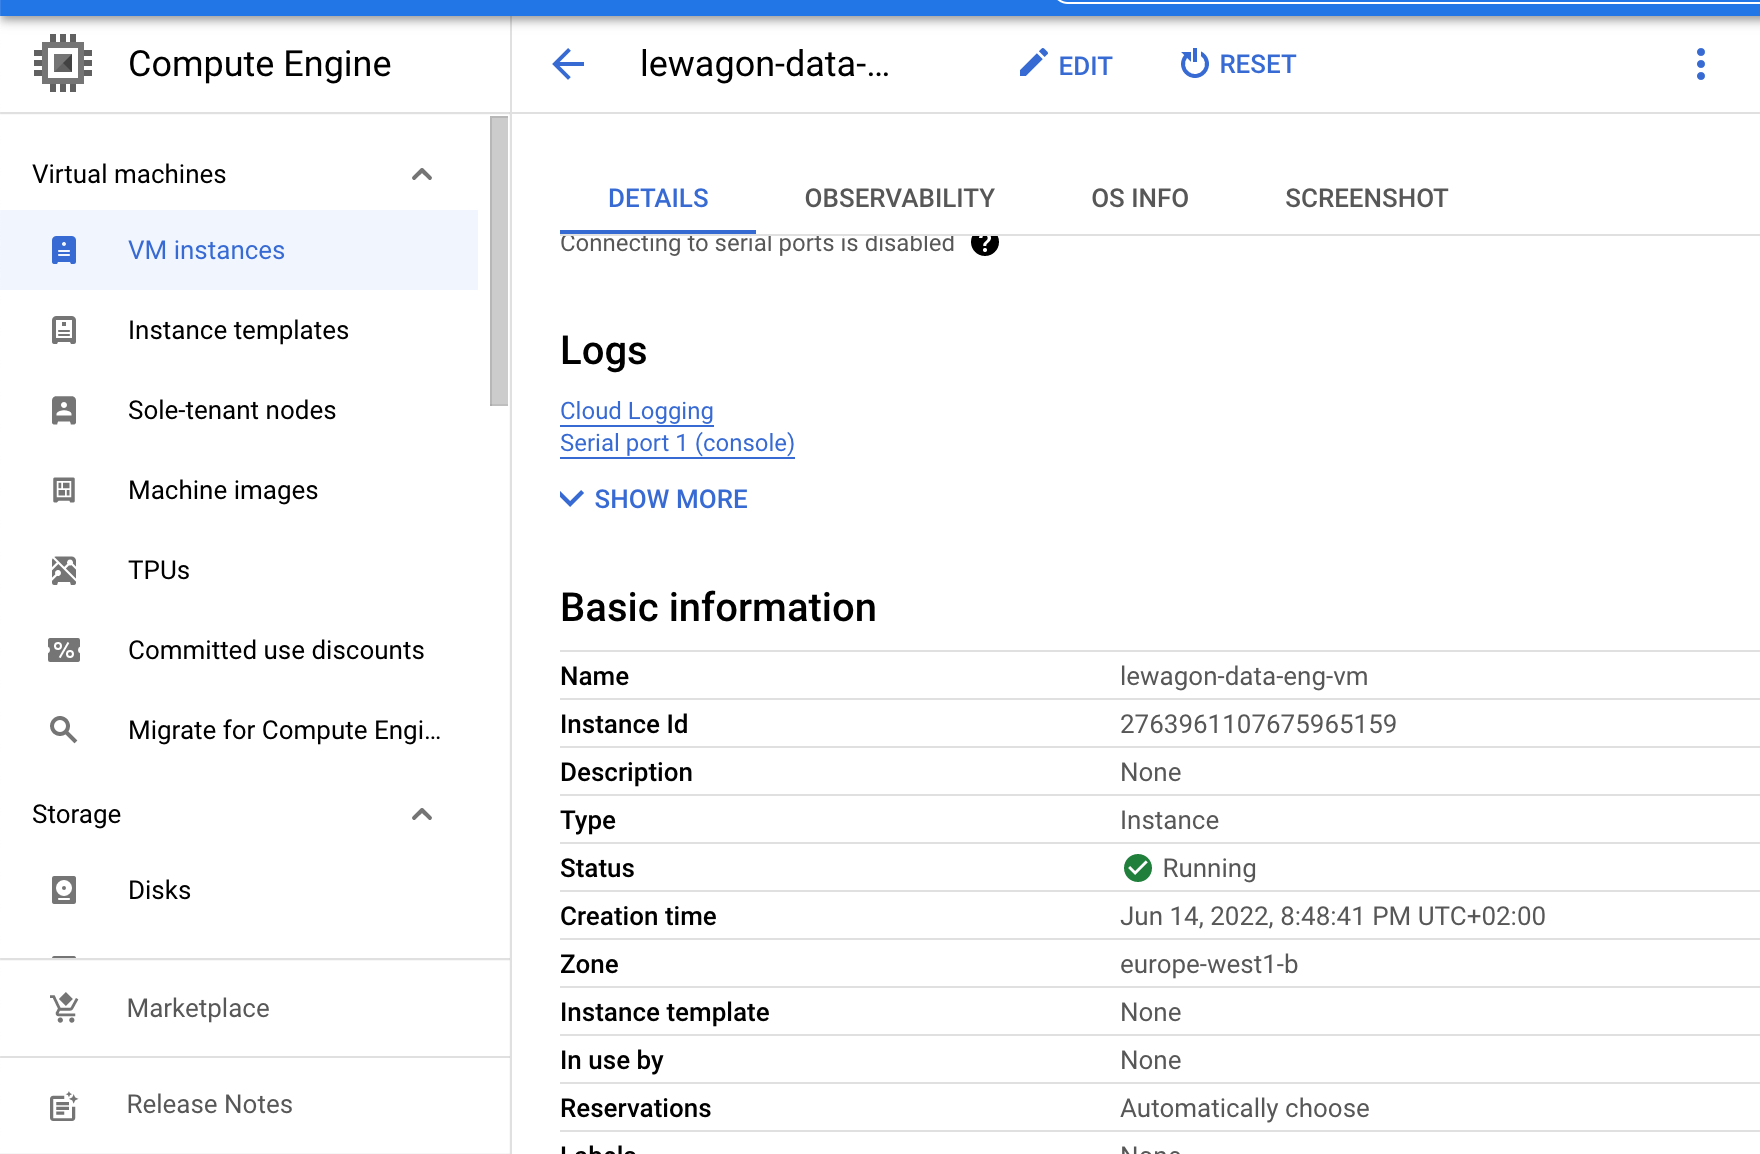Collapse the Storage section chevron
This screenshot has height=1154, width=1760.
pos(422,814)
